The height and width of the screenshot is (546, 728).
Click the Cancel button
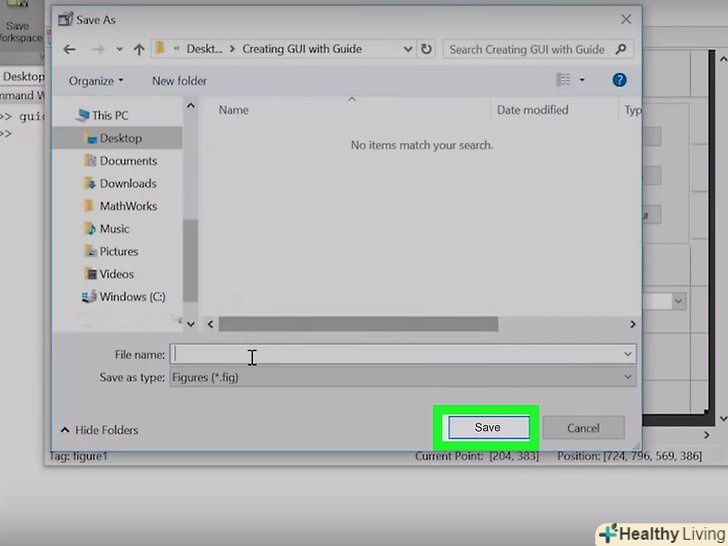pyautogui.click(x=583, y=428)
